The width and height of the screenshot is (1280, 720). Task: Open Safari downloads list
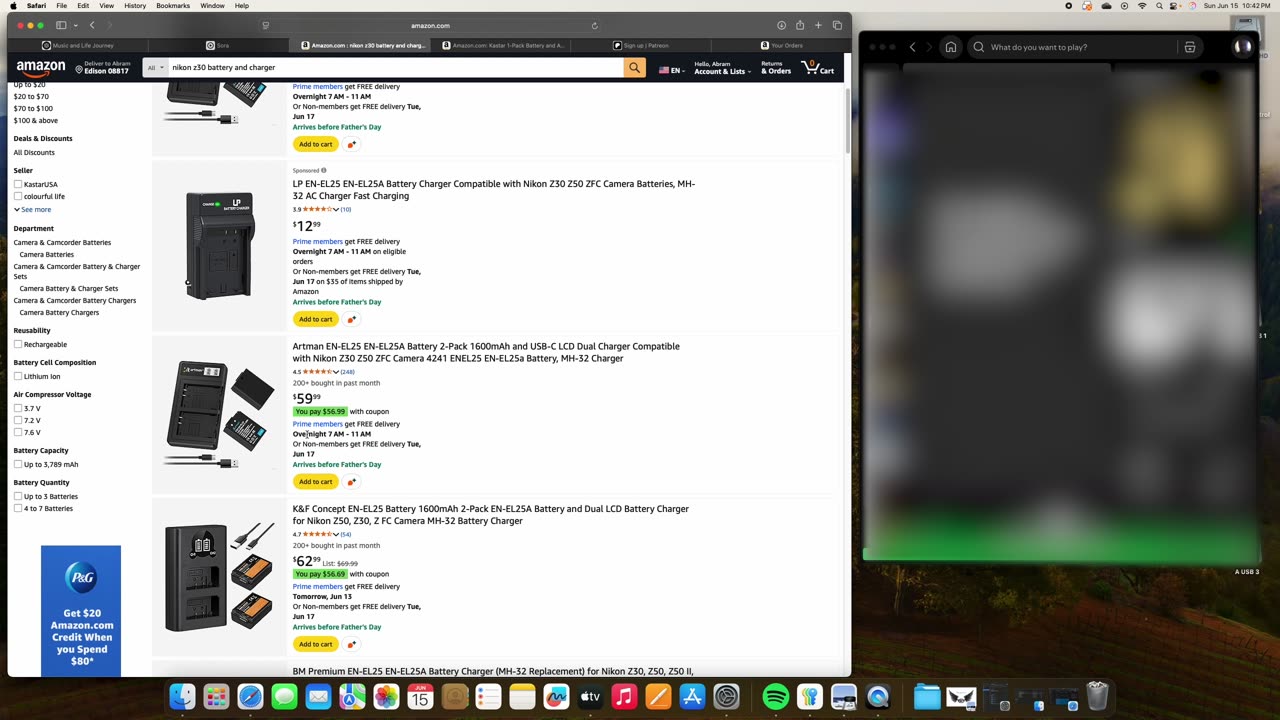click(781, 25)
